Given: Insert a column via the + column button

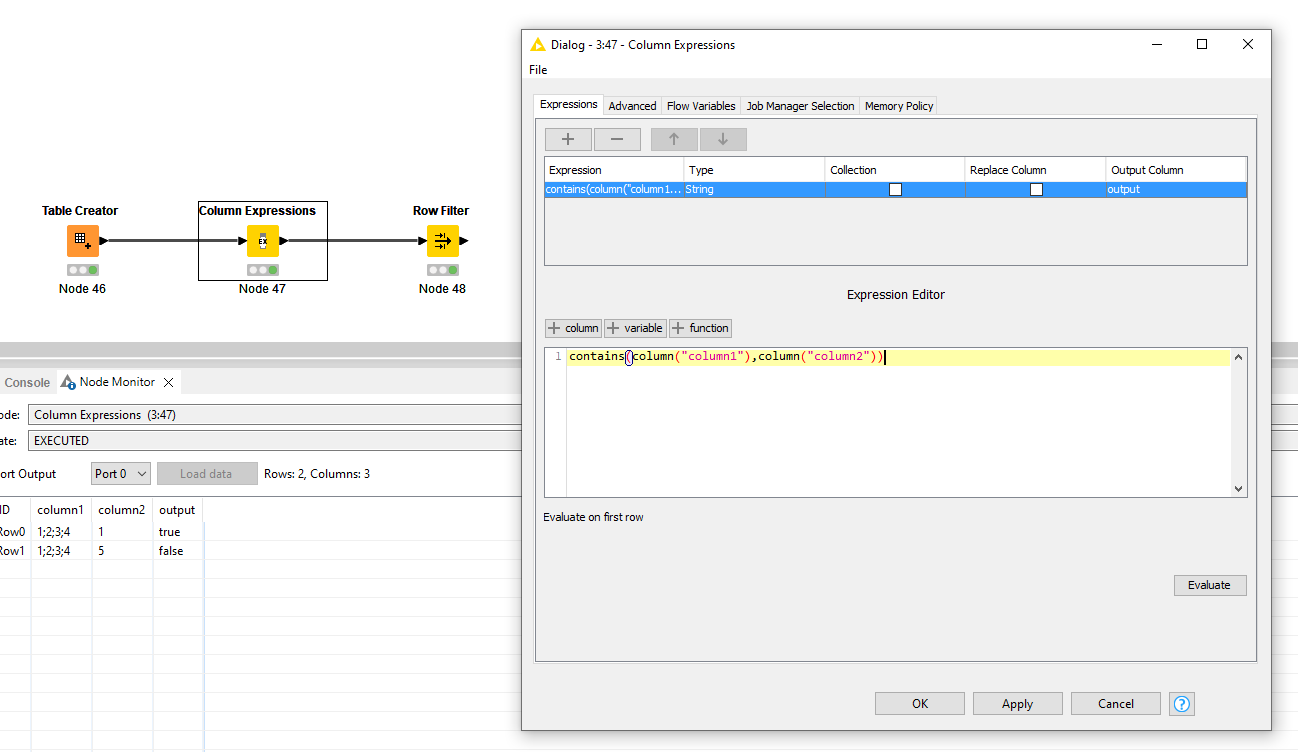Looking at the screenshot, I should tap(572, 327).
